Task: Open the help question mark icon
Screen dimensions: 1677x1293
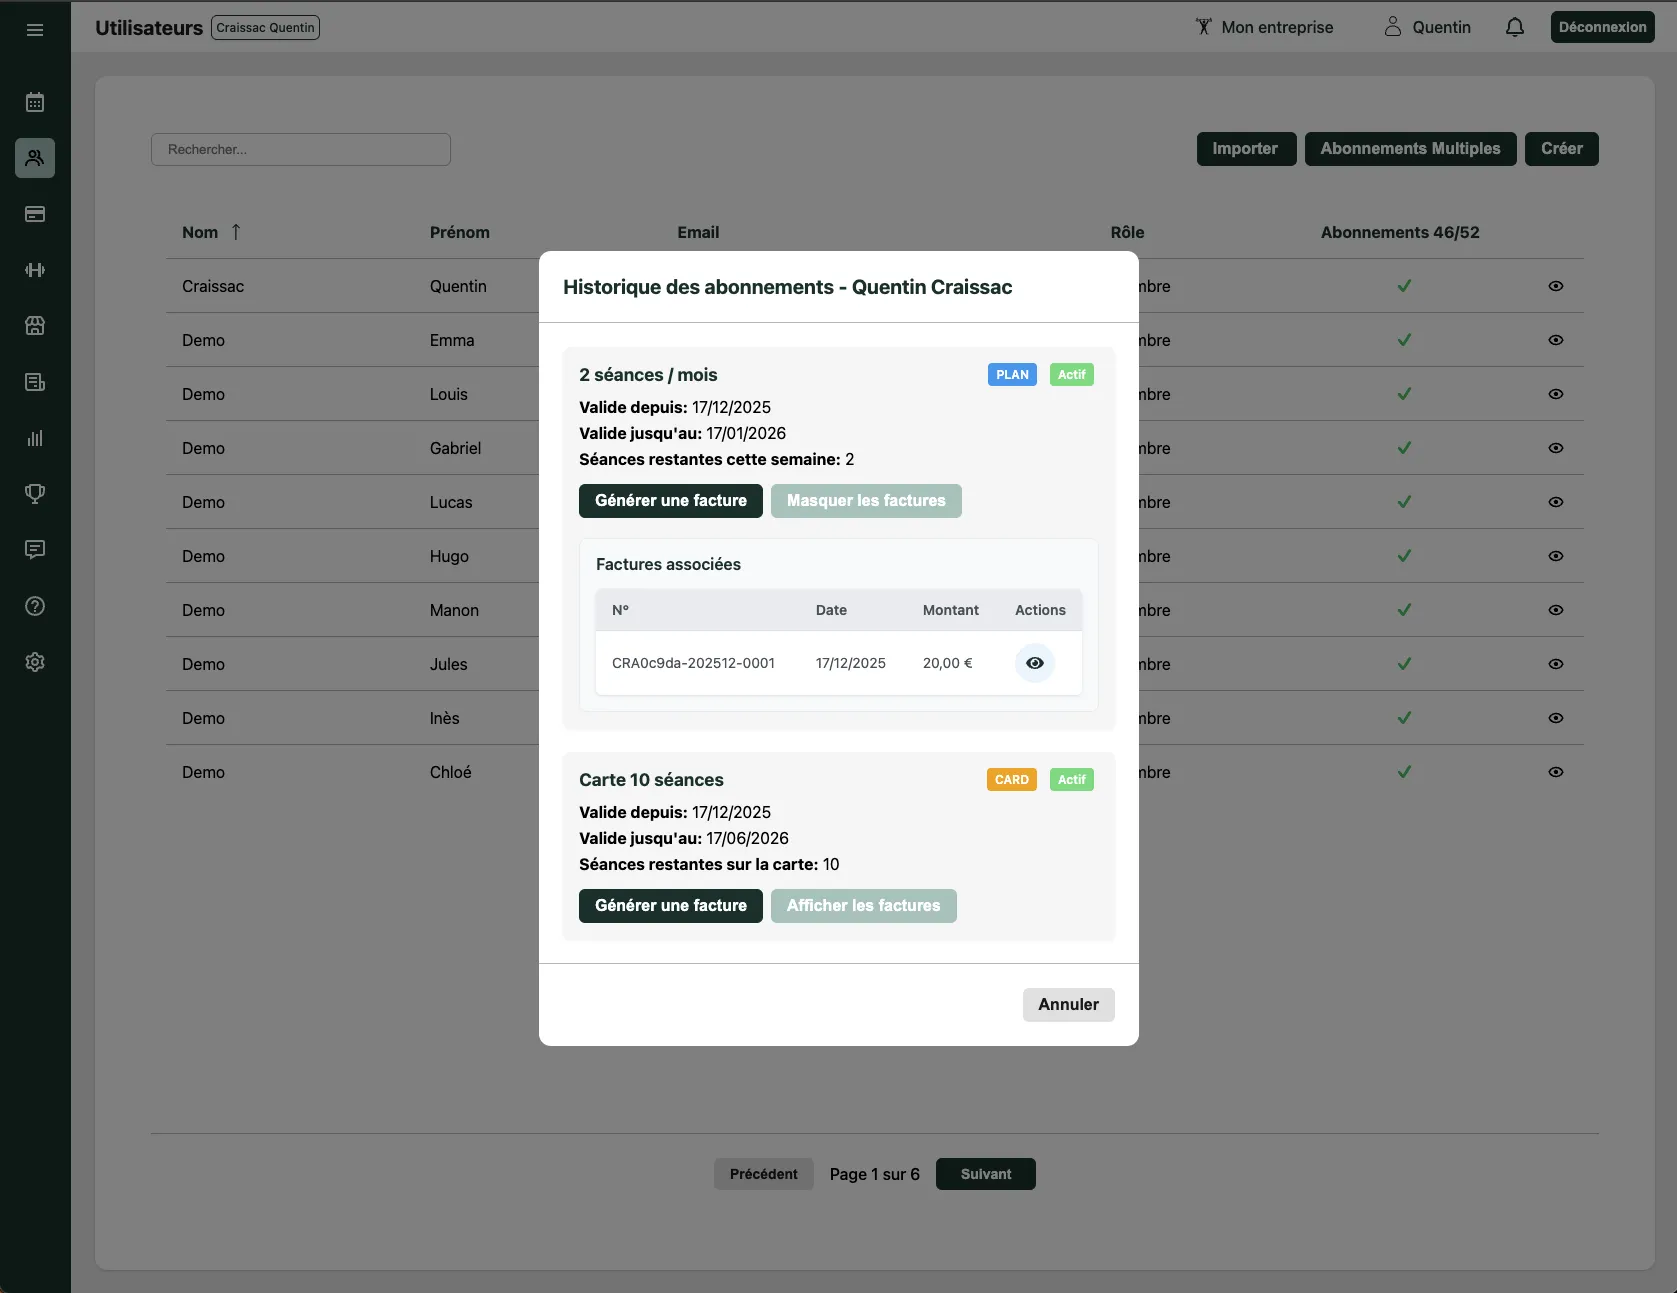Action: pyautogui.click(x=35, y=606)
